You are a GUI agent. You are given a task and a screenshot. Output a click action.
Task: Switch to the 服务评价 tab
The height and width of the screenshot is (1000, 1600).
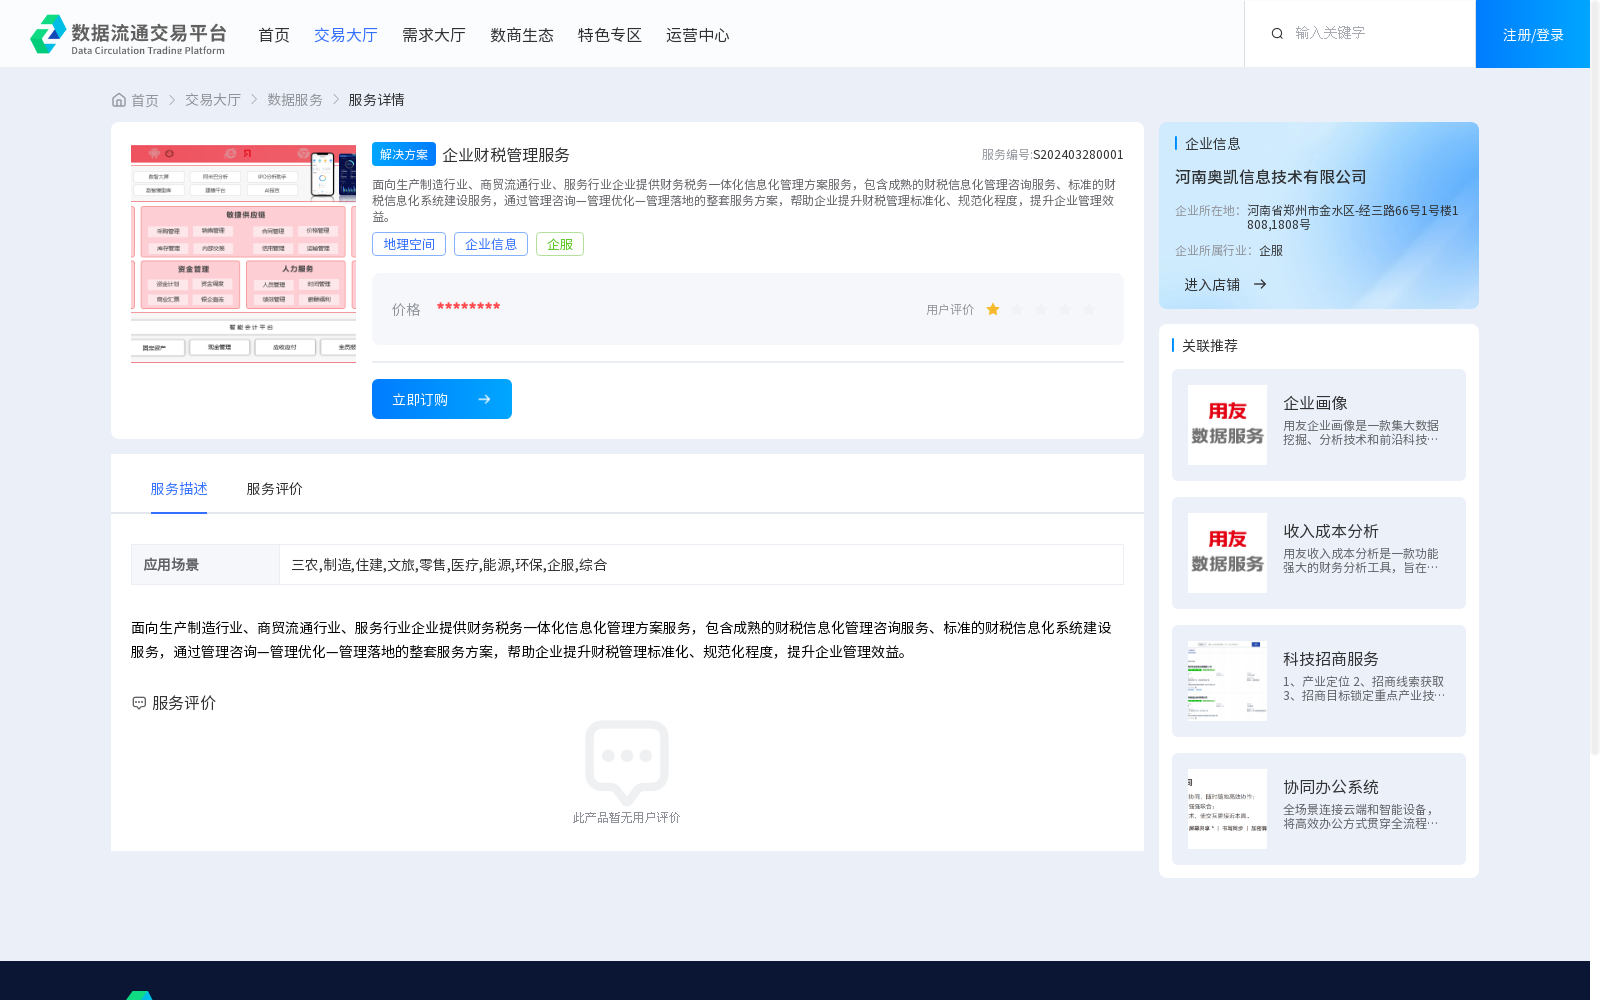click(x=275, y=489)
